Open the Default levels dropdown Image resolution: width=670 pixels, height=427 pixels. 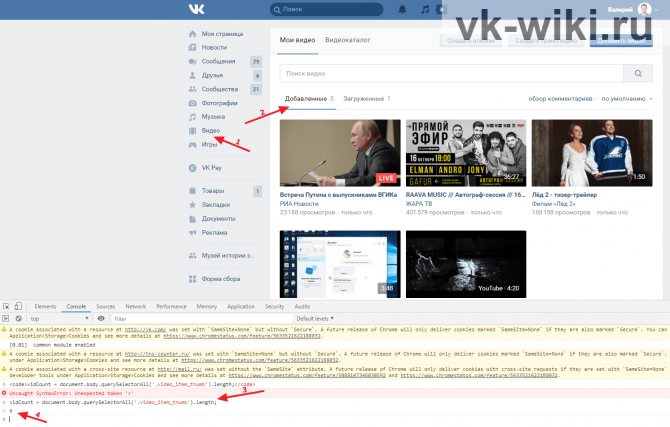[x=315, y=318]
